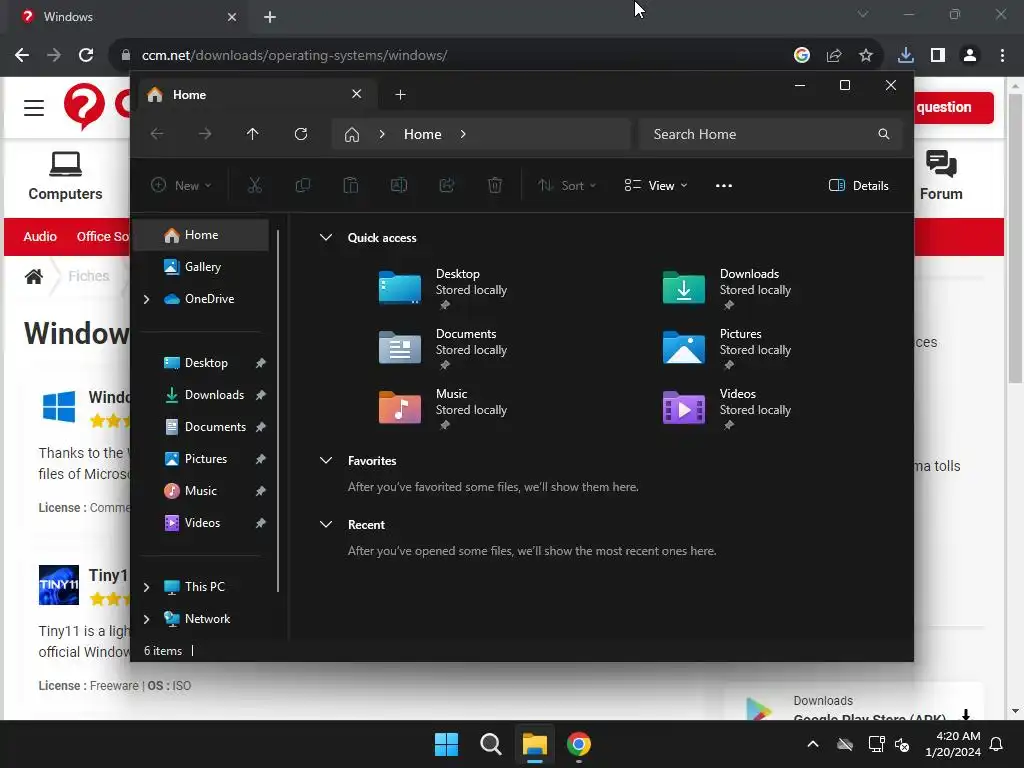Click the File Explorer back arrow
This screenshot has height=768, width=1024.
(x=157, y=134)
